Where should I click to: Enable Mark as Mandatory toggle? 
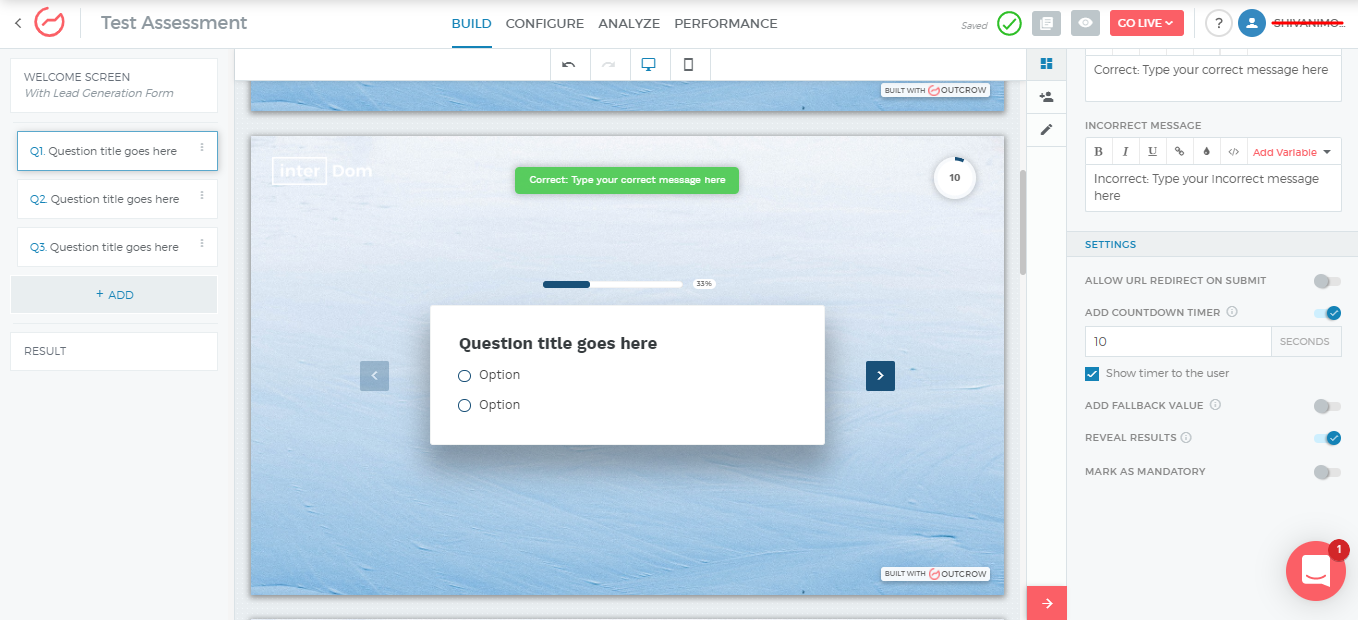tap(1327, 472)
